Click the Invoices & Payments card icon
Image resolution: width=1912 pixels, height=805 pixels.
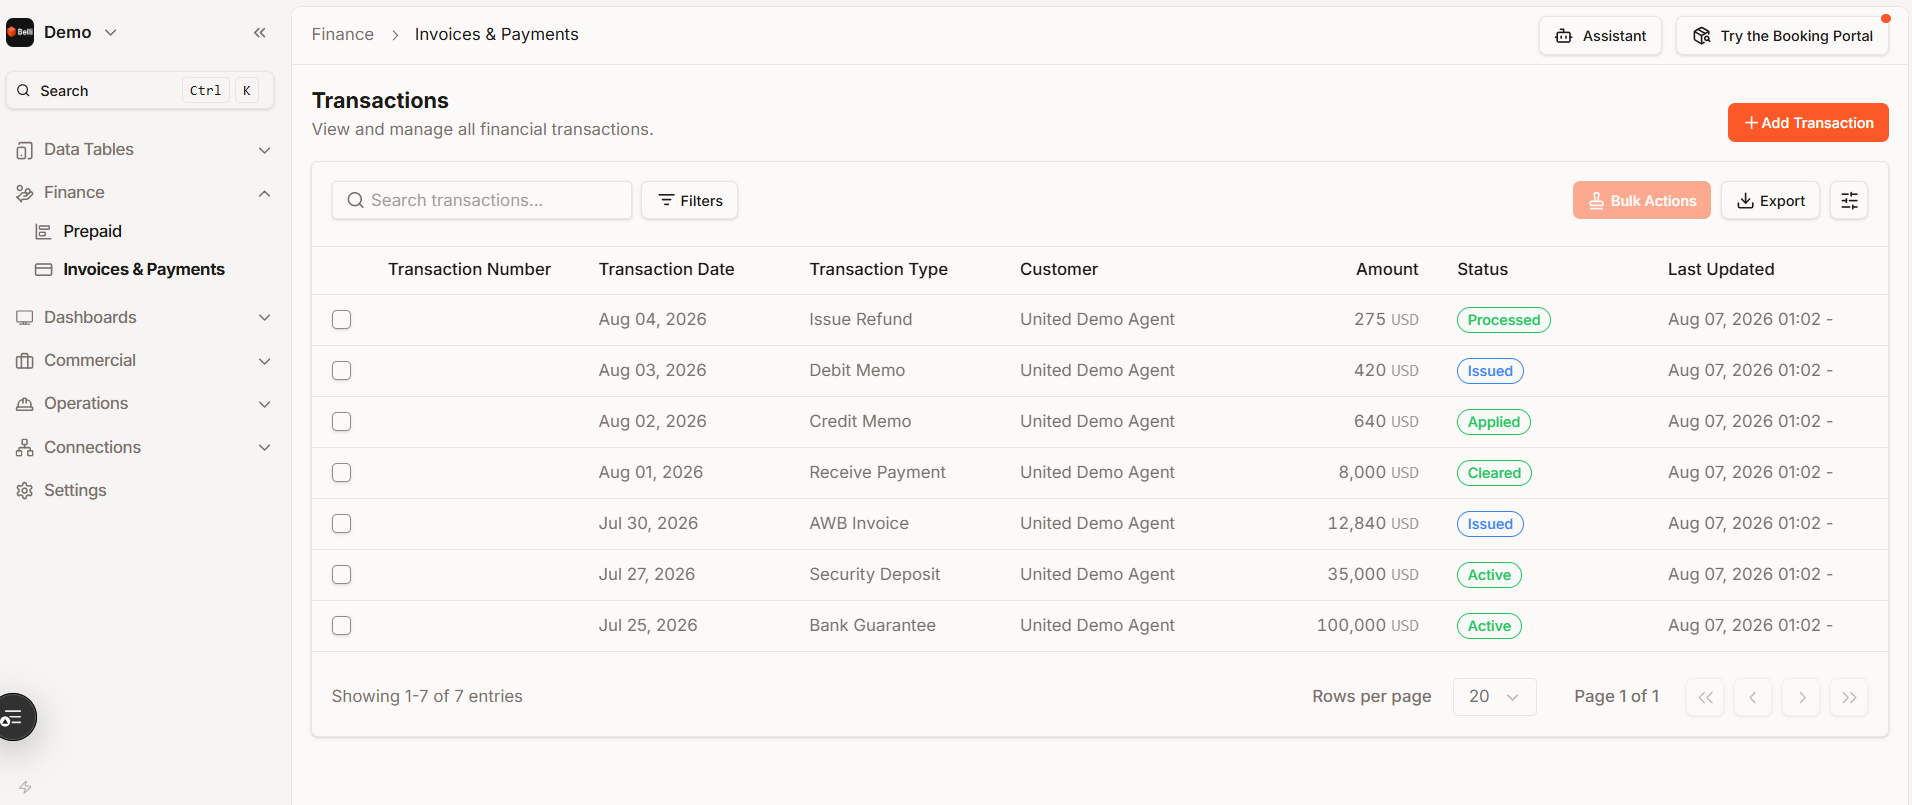43,270
